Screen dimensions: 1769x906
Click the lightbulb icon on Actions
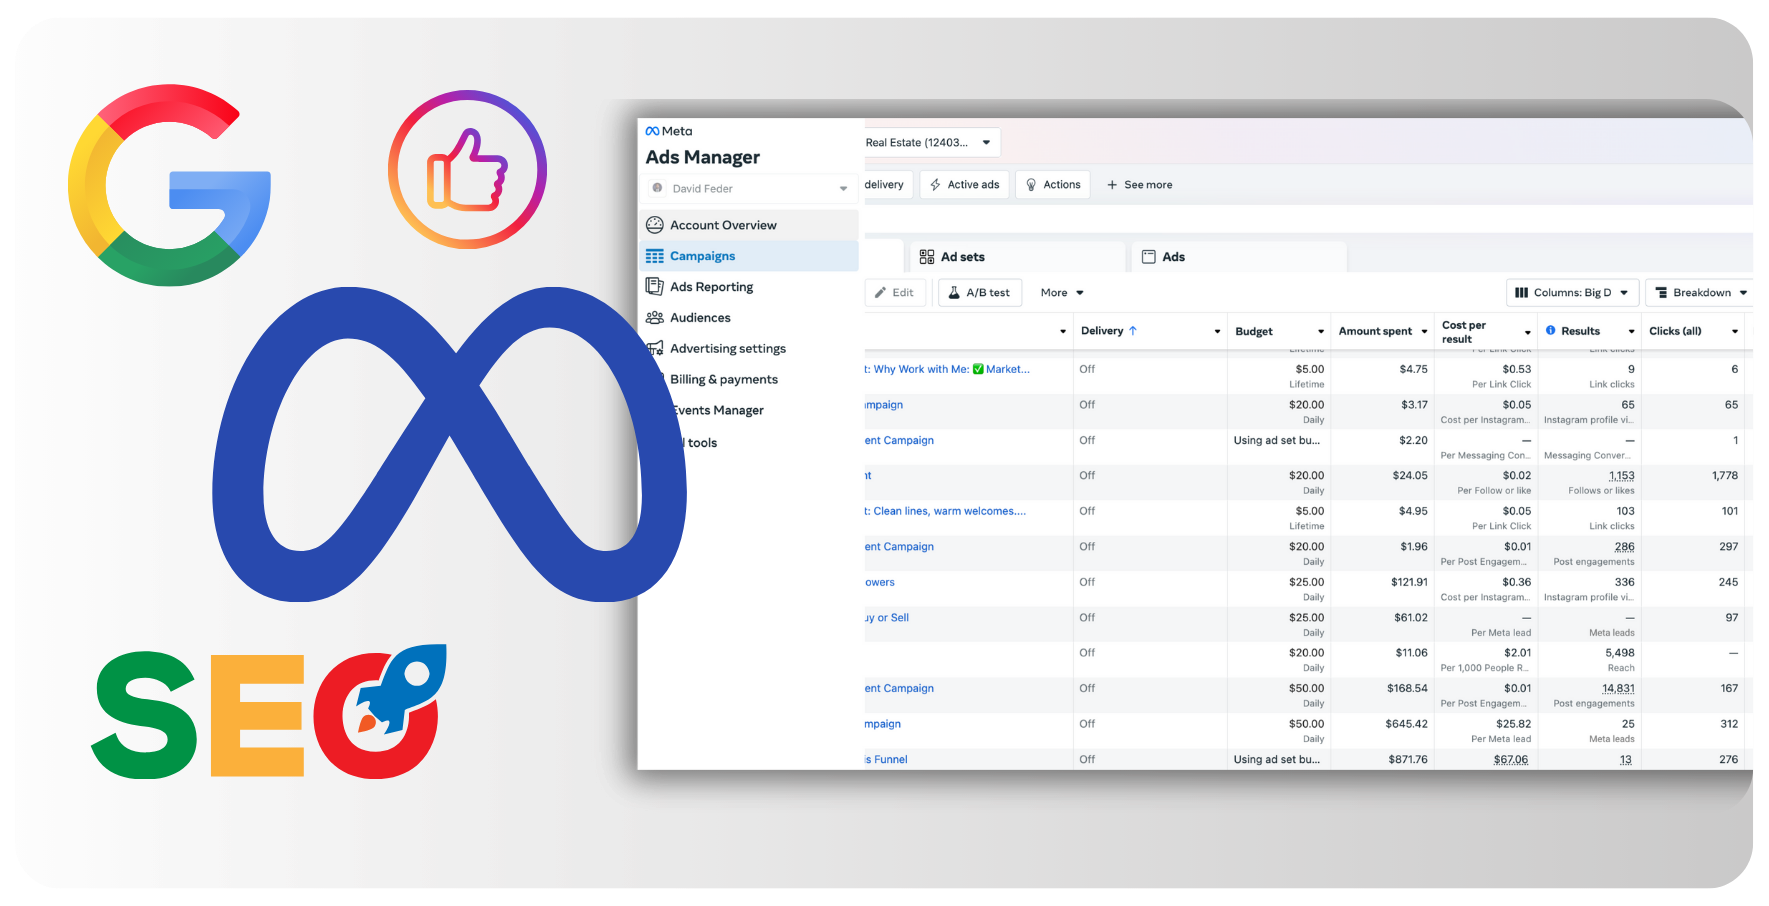click(x=1031, y=185)
